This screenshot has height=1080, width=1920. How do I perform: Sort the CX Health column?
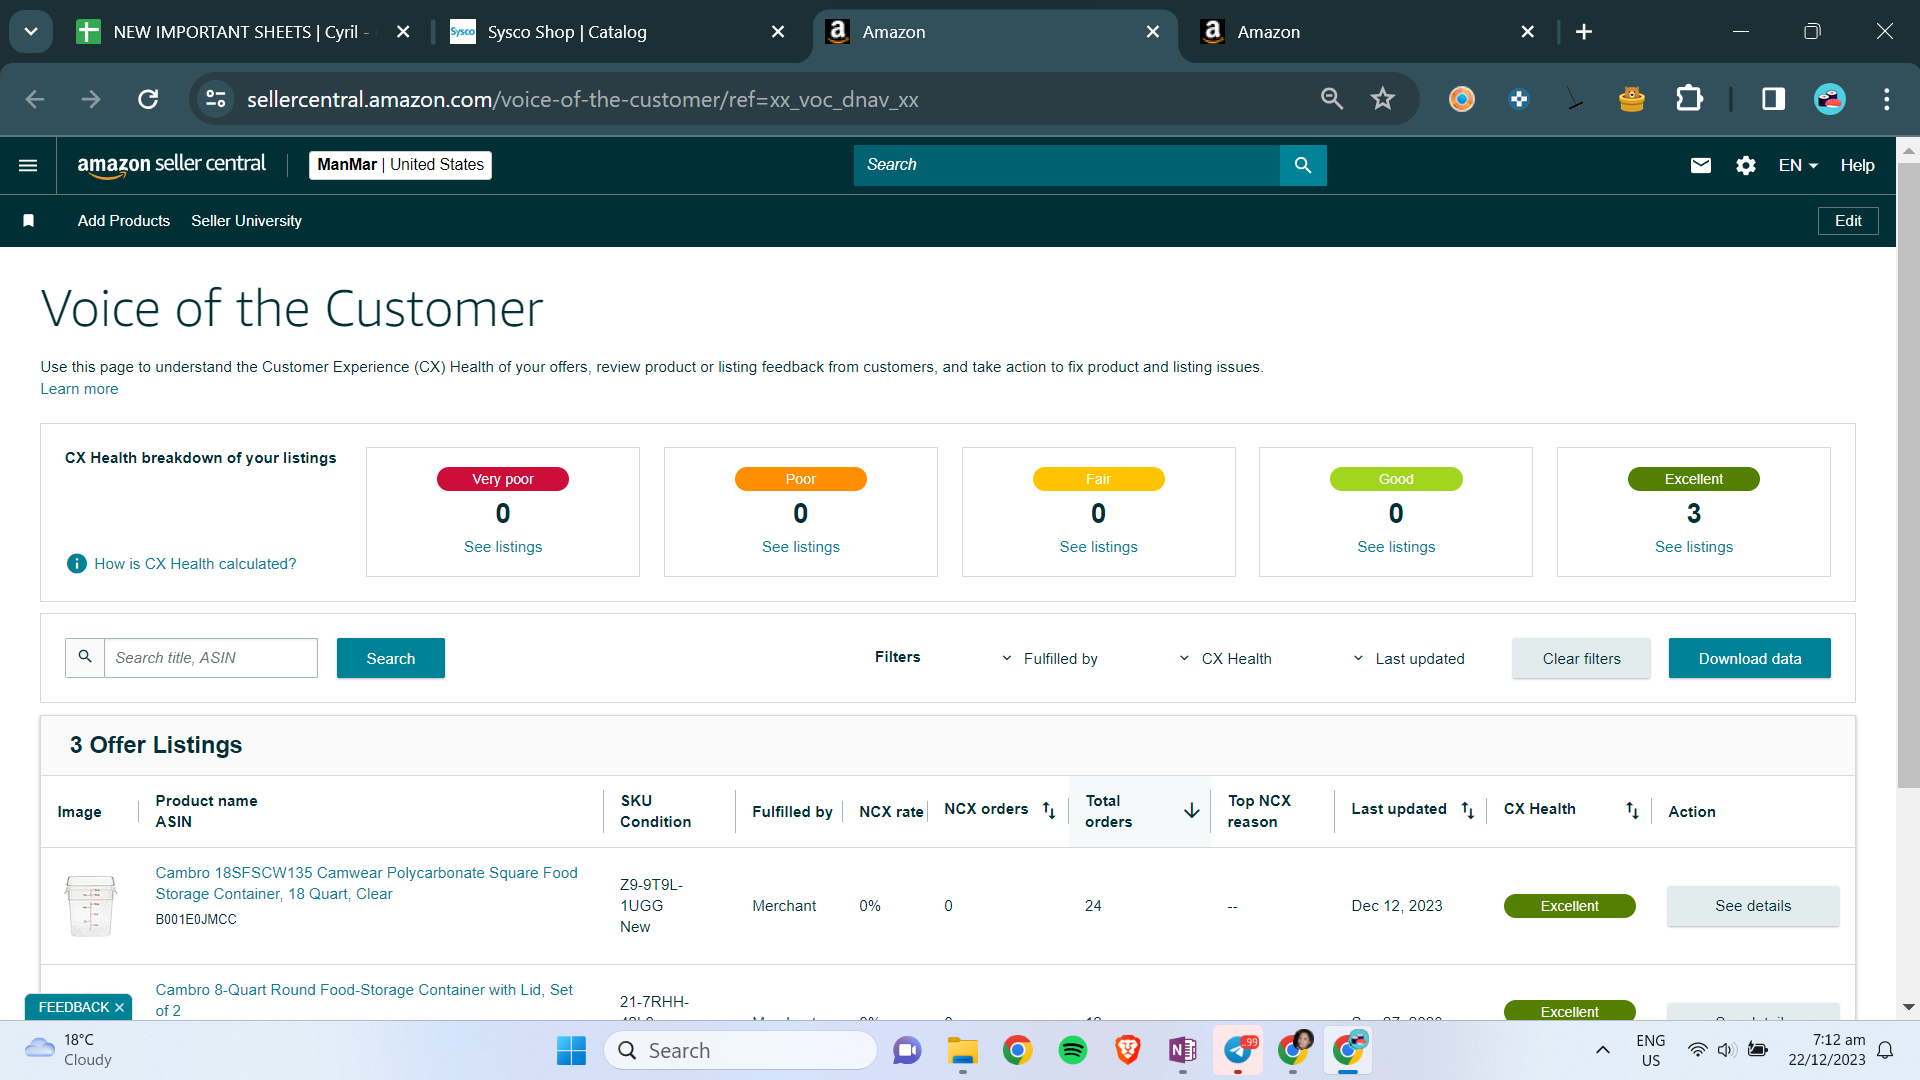coord(1632,810)
